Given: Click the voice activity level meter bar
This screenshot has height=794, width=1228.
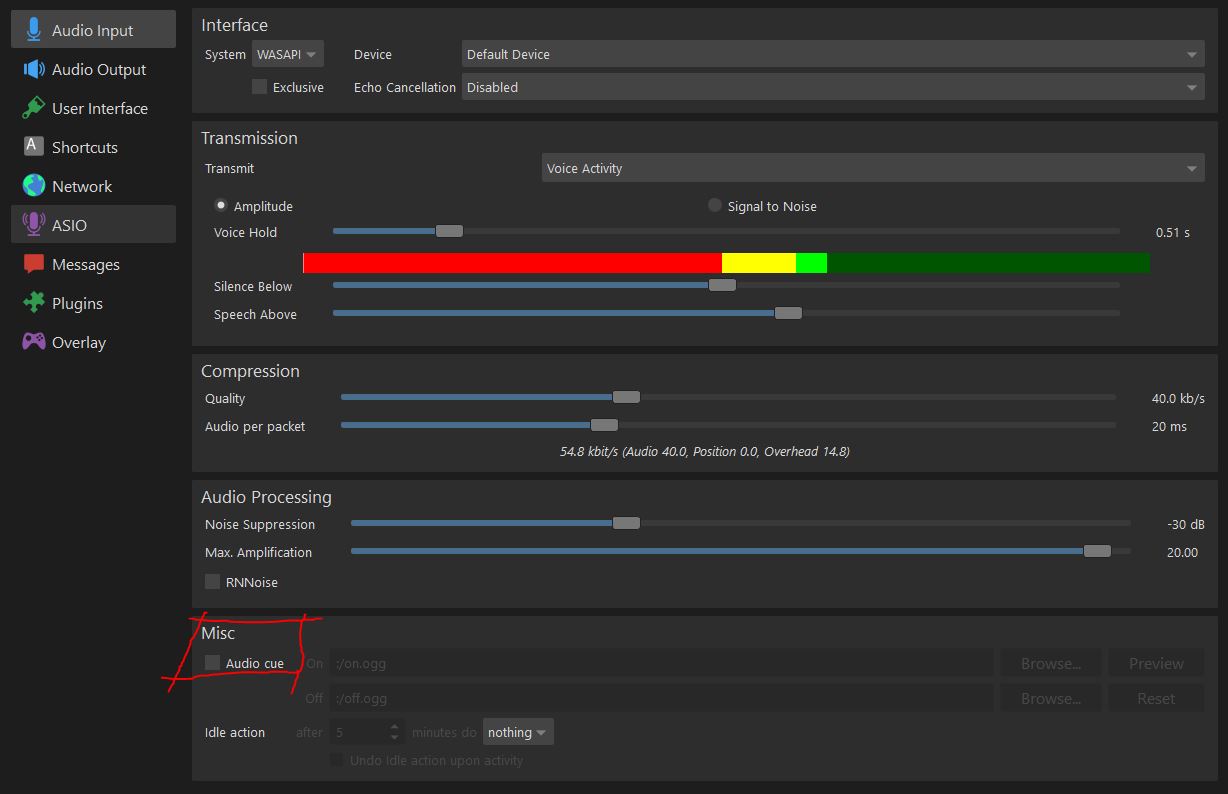Looking at the screenshot, I should coord(726,263).
